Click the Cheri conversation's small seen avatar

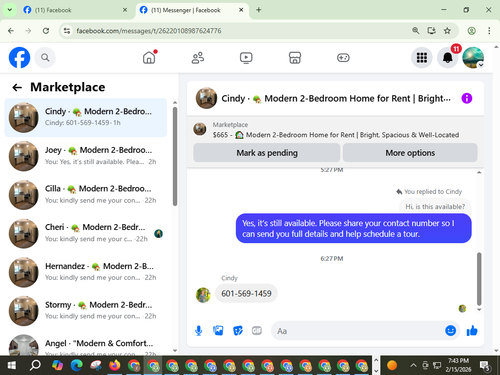coord(159,234)
